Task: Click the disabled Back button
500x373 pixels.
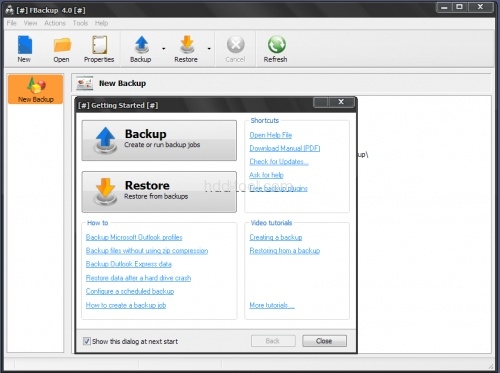Action: pyautogui.click(x=273, y=341)
